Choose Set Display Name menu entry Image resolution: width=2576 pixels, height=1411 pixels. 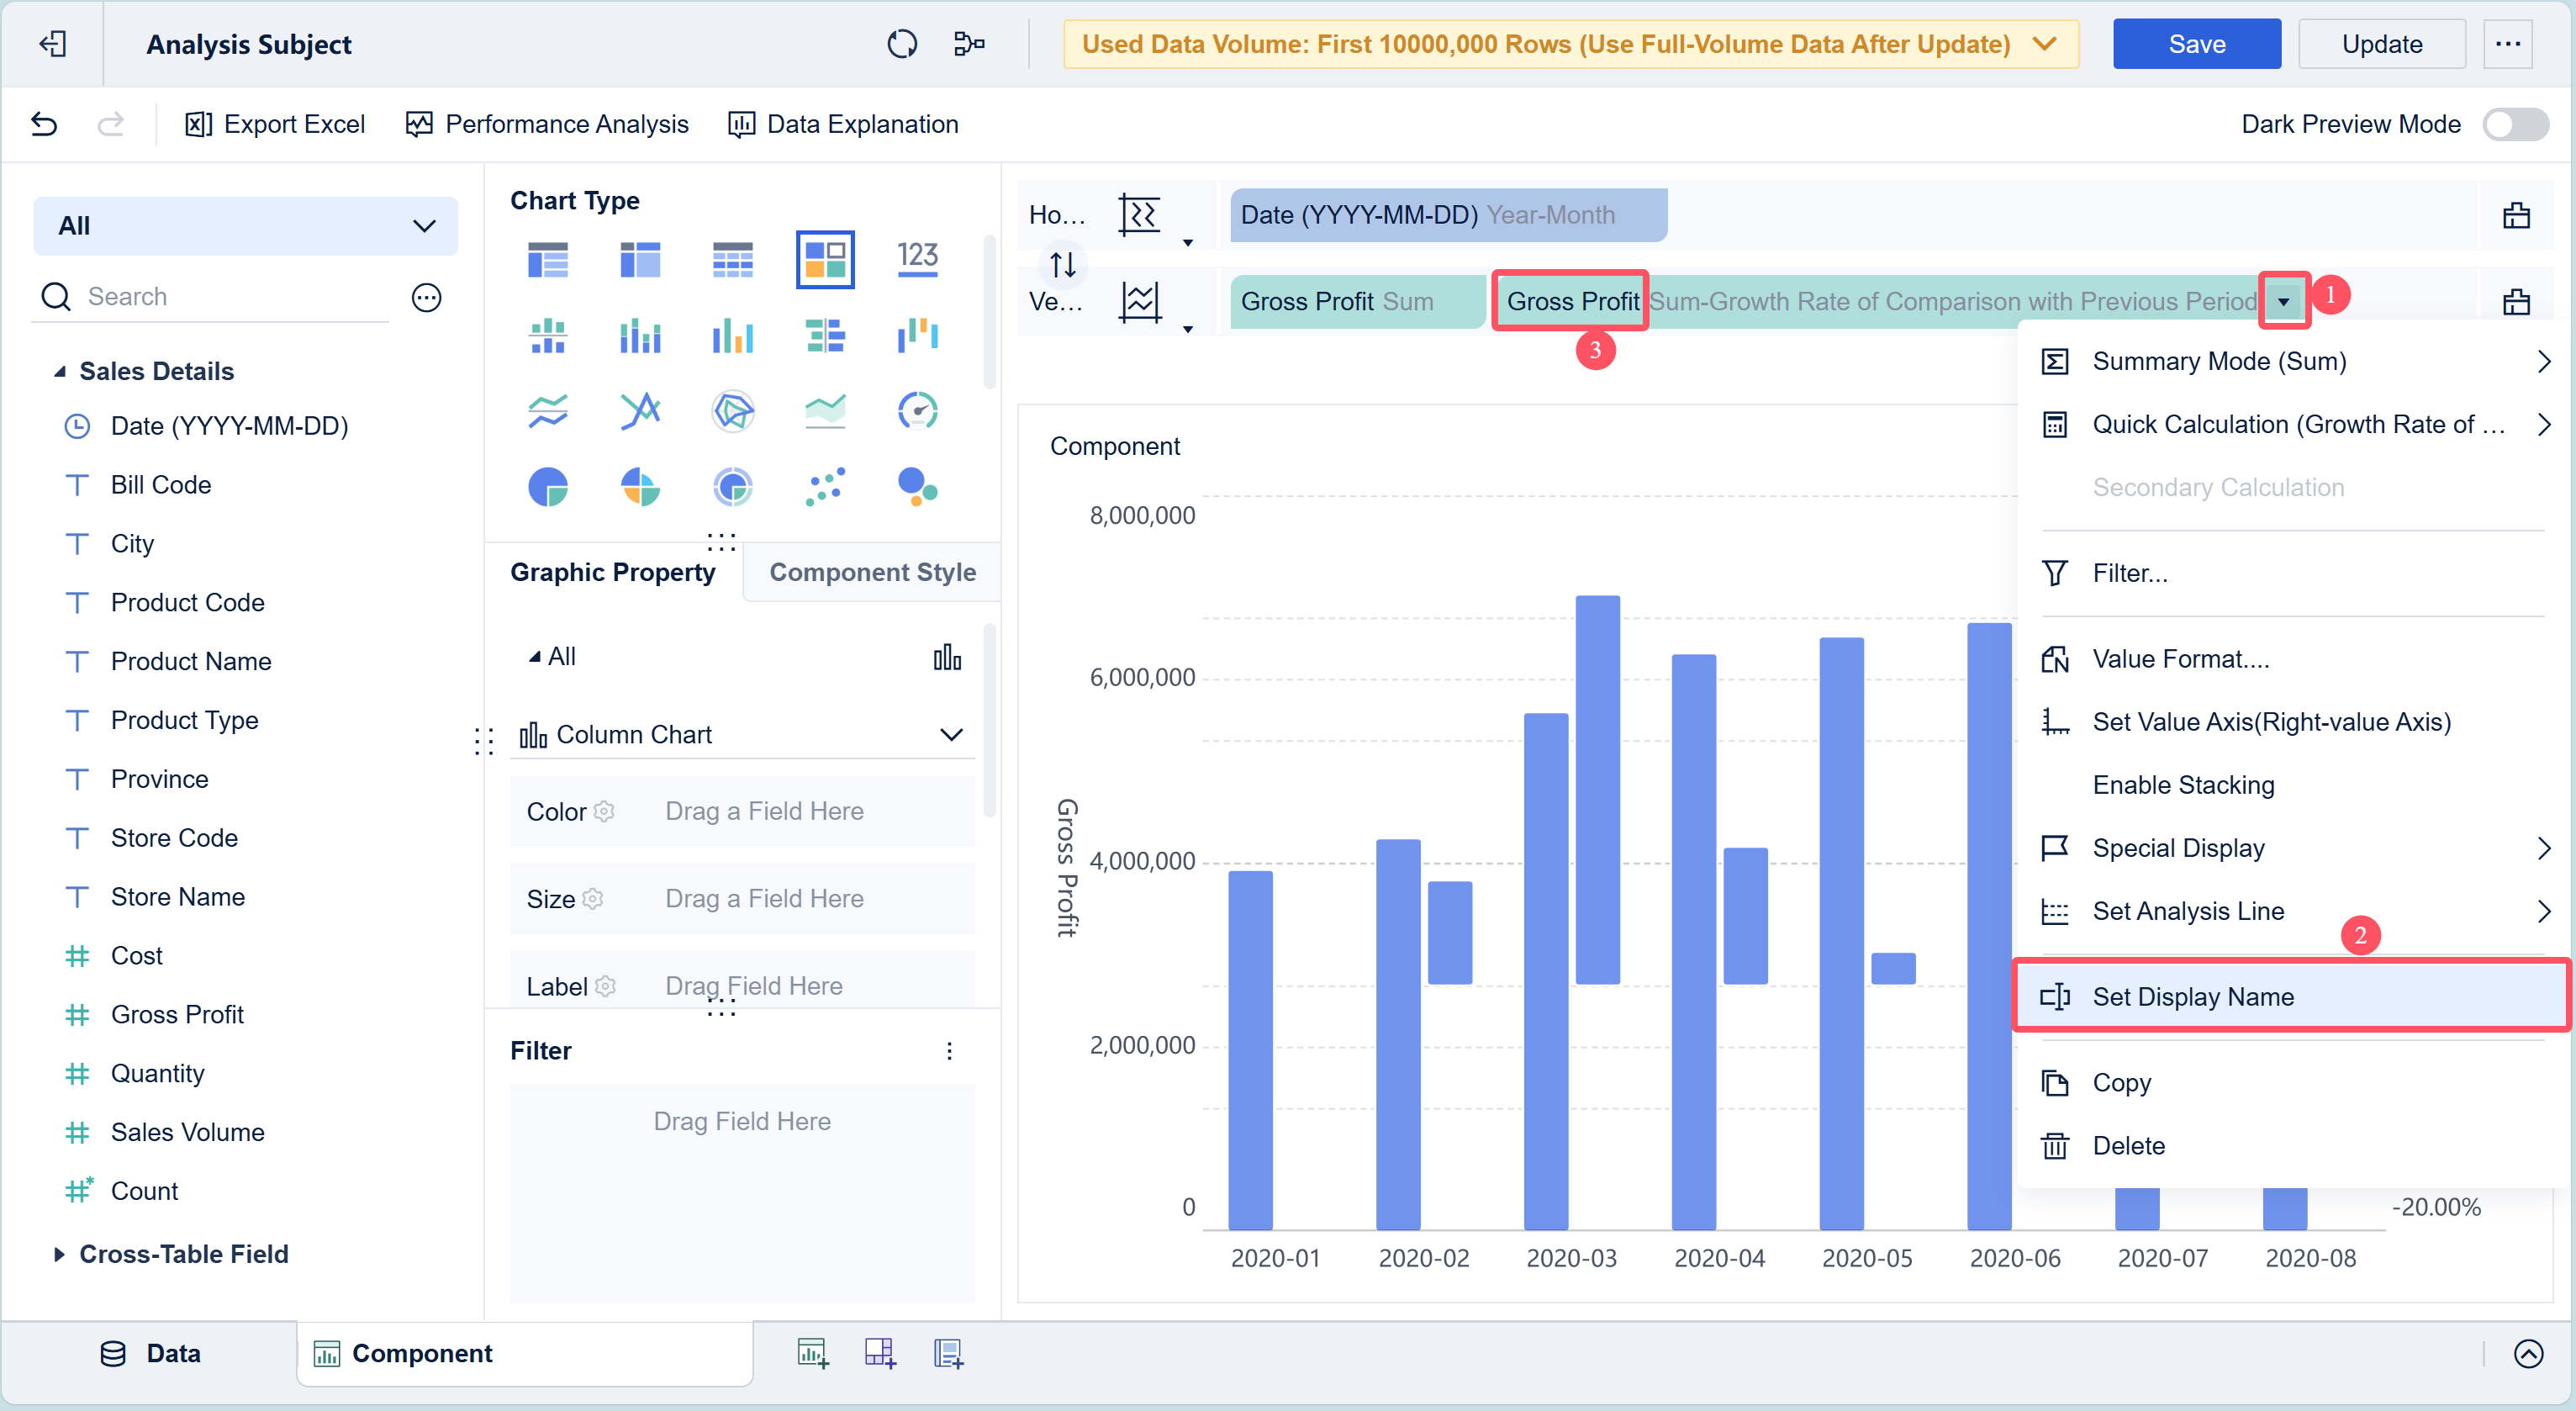(x=2291, y=996)
